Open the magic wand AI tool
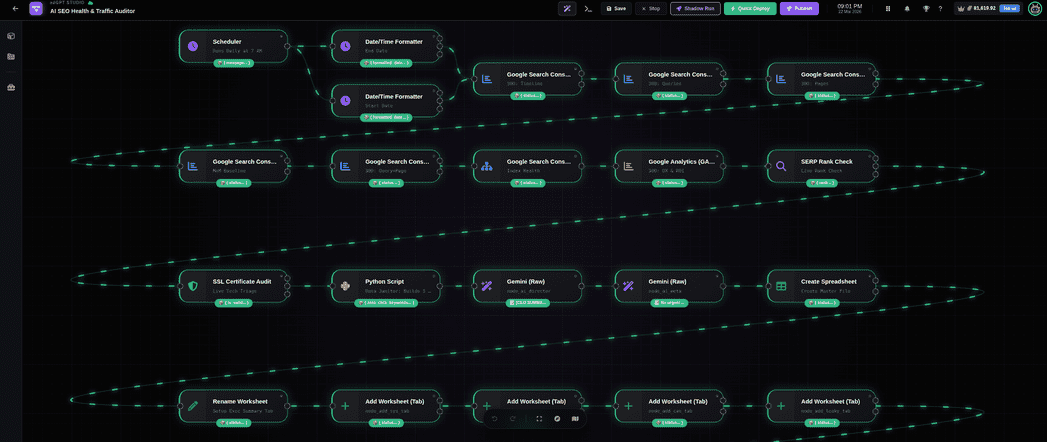The width and height of the screenshot is (1047, 442). [567, 8]
